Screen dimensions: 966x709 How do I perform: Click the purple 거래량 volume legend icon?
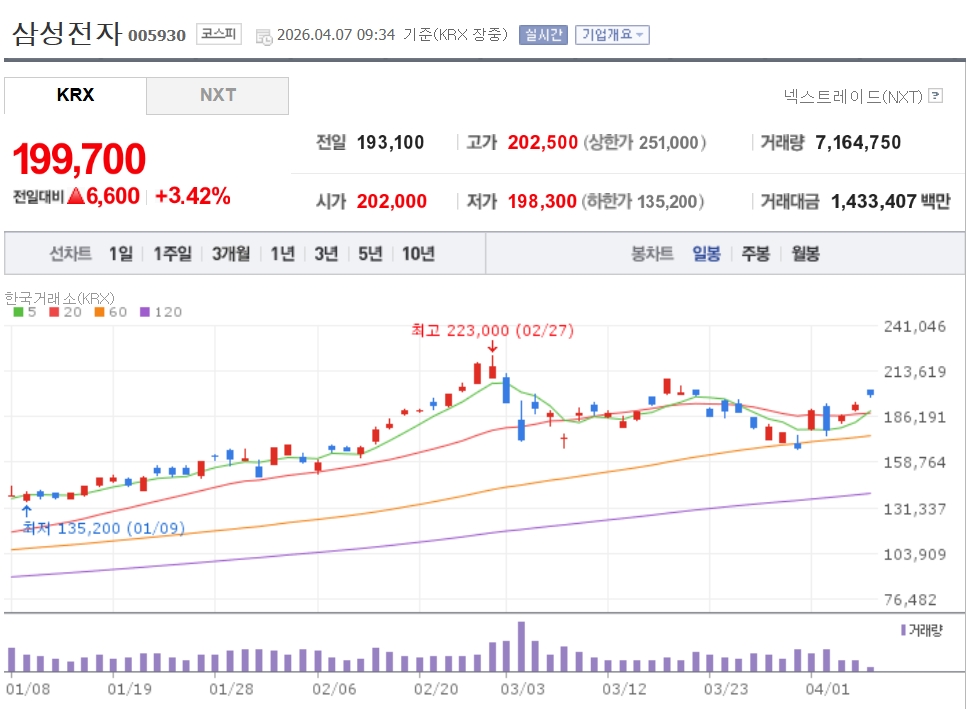point(903,631)
